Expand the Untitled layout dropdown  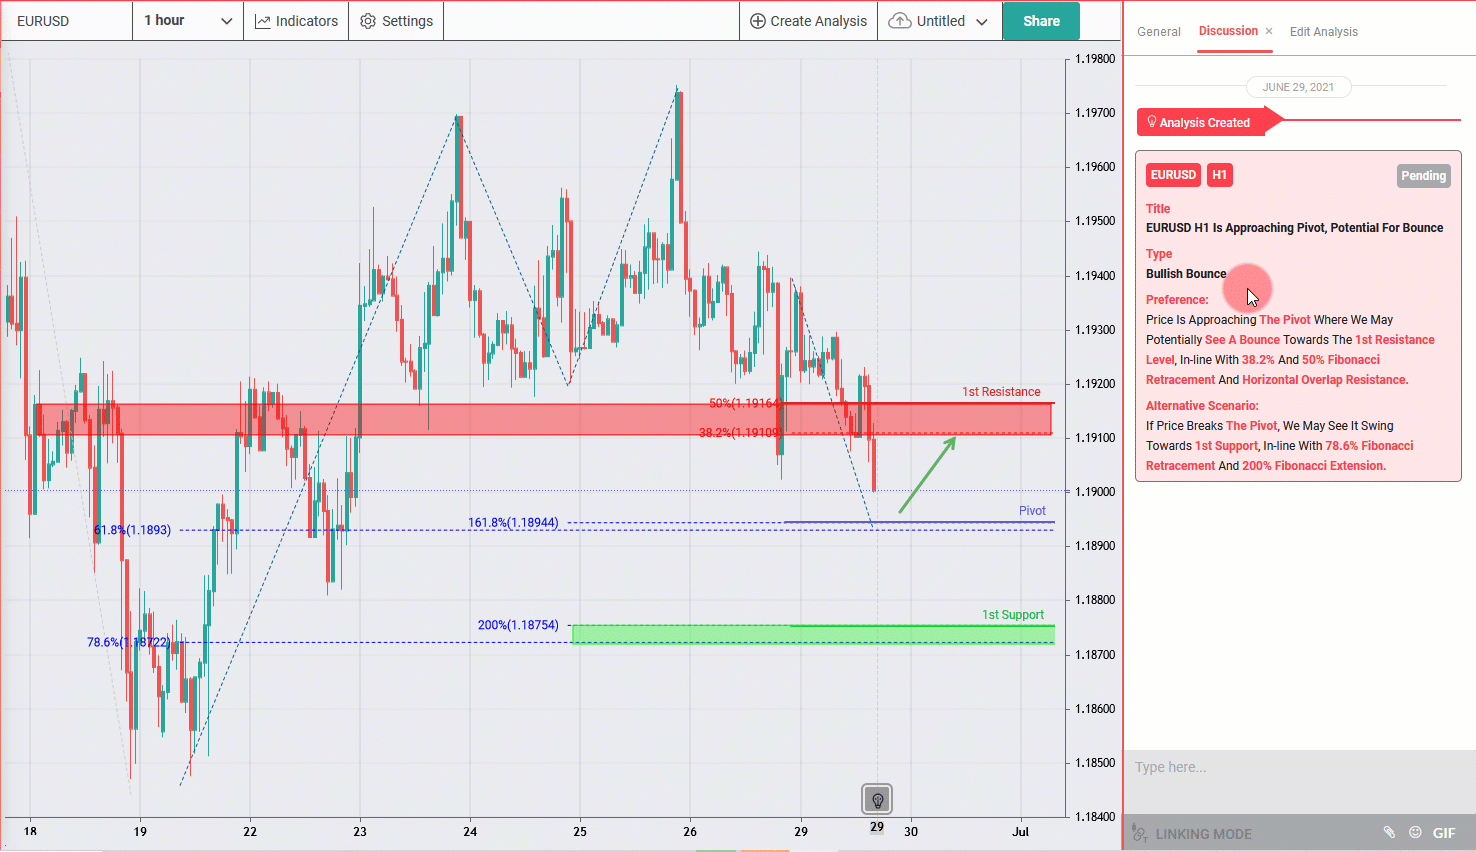click(939, 21)
